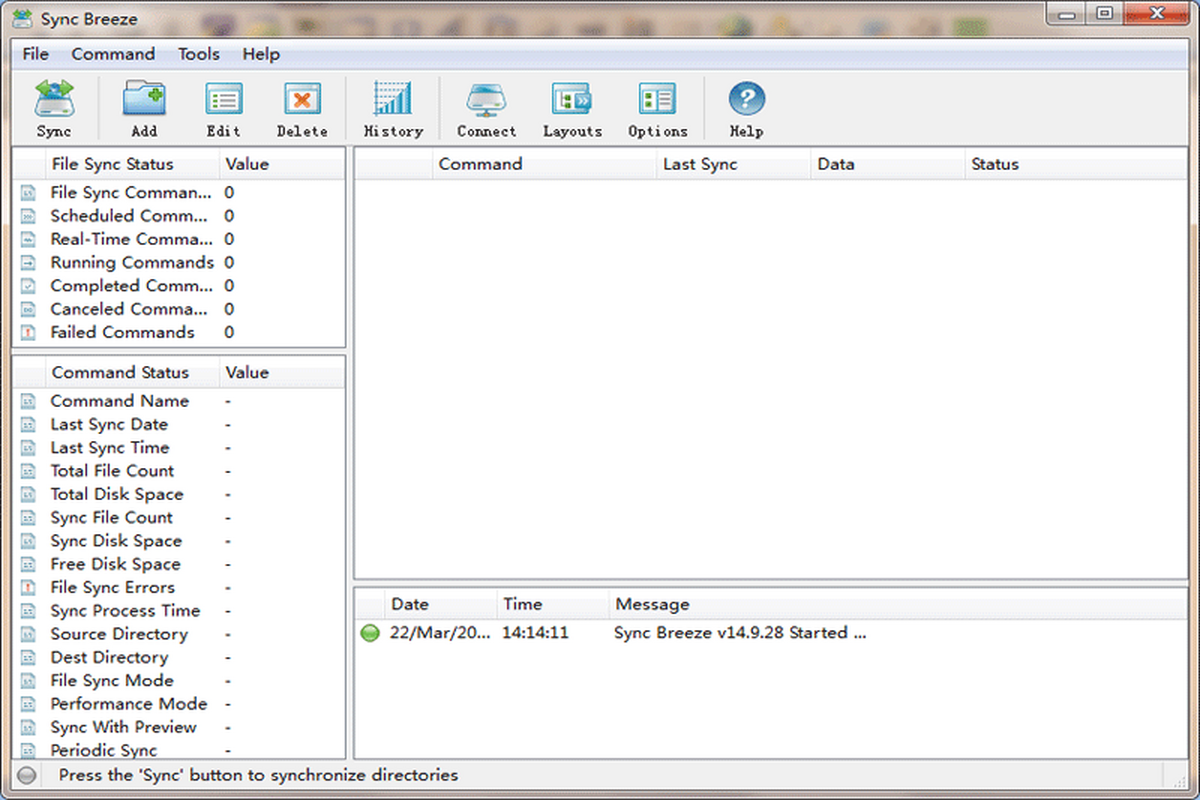1200x800 pixels.
Task: Select the Canceled Commands row
Action: point(180,309)
